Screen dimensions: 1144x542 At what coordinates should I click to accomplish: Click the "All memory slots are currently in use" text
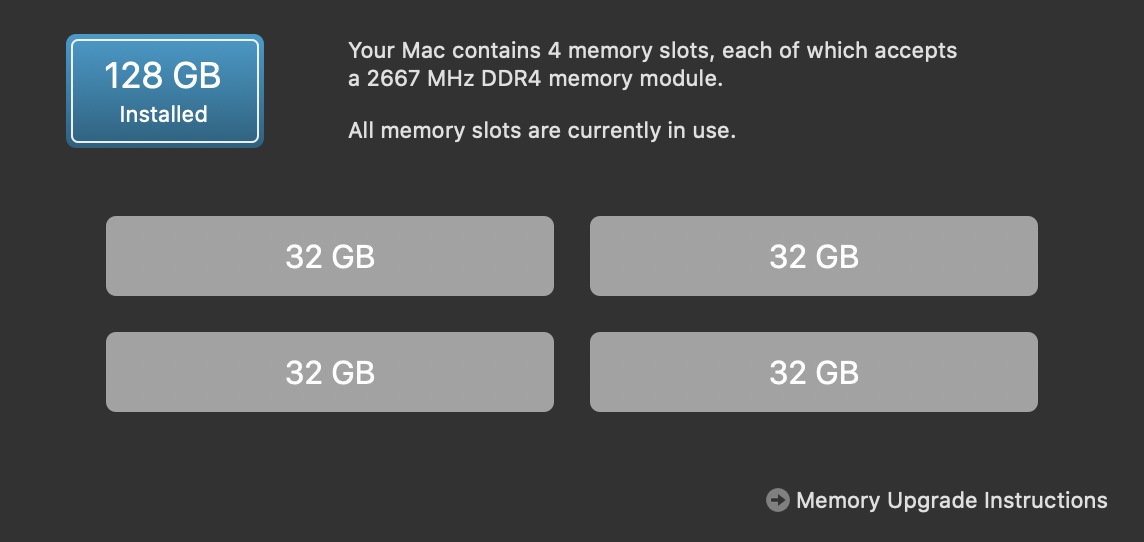coord(541,130)
